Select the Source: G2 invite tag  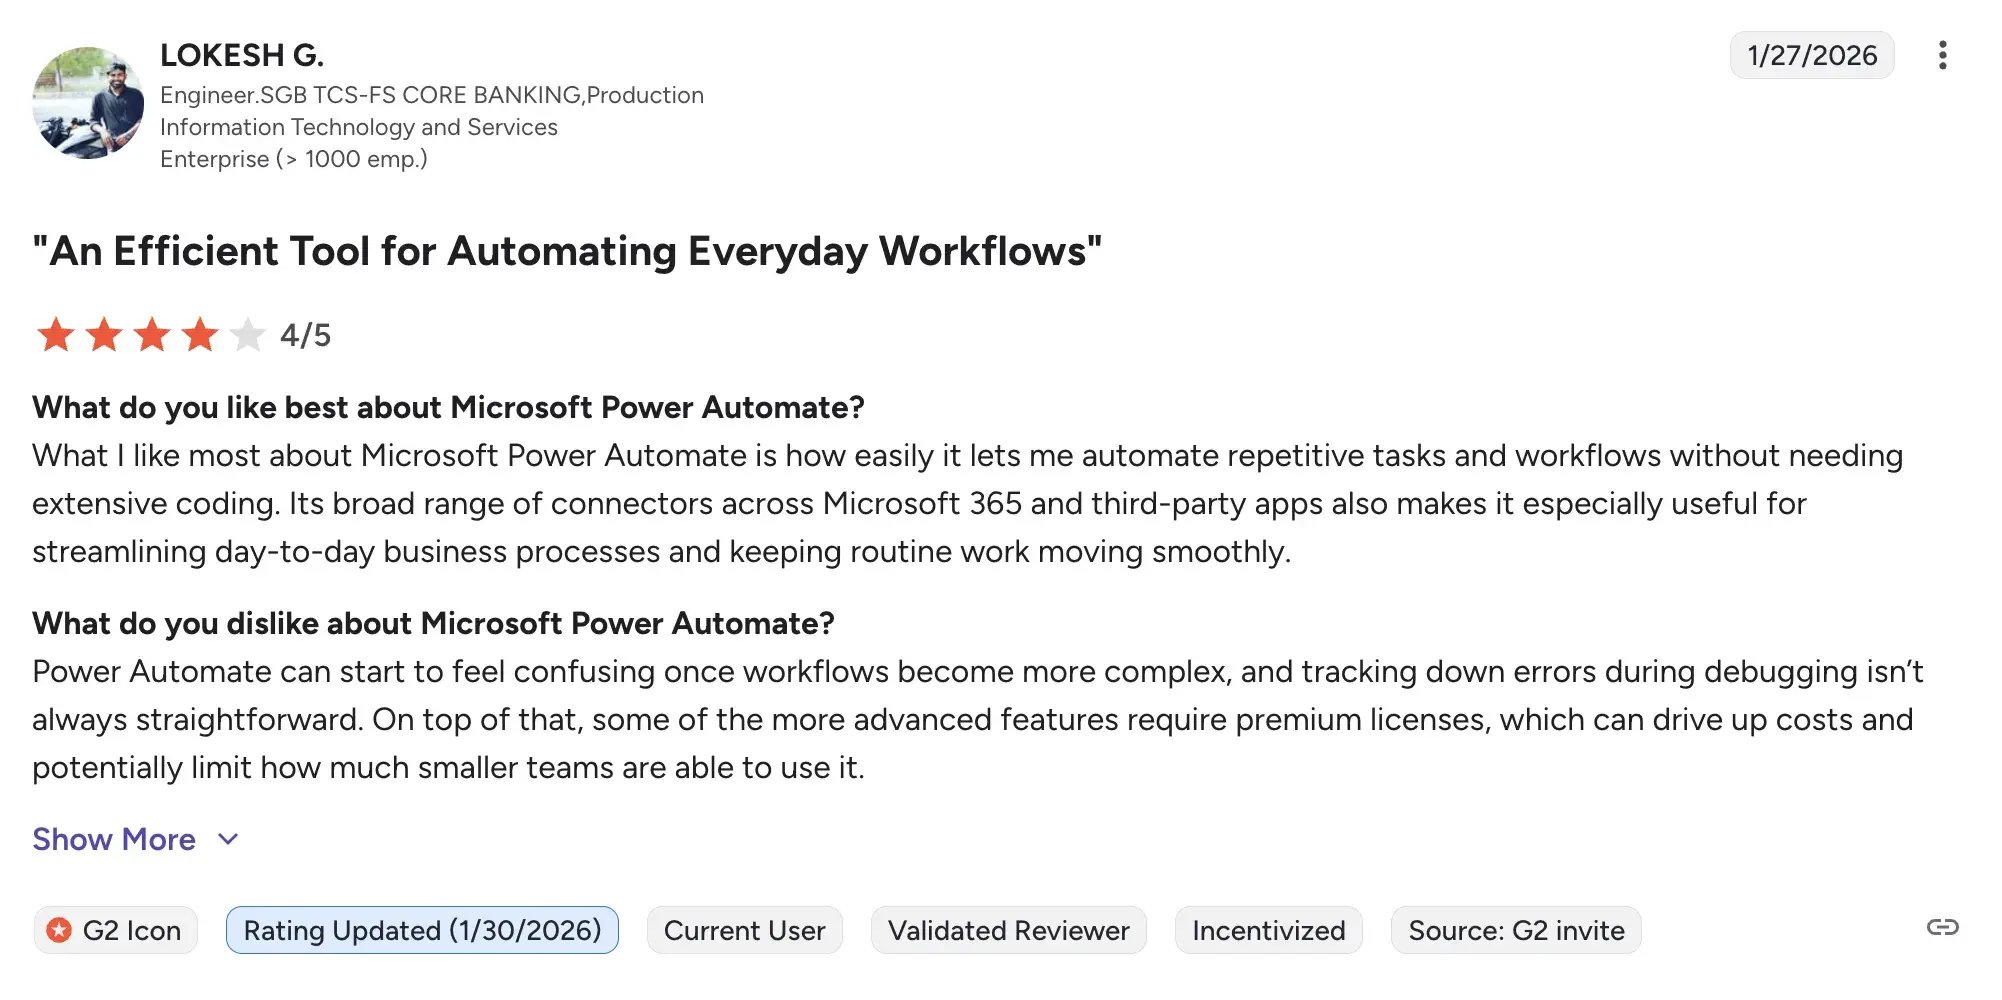(1516, 930)
